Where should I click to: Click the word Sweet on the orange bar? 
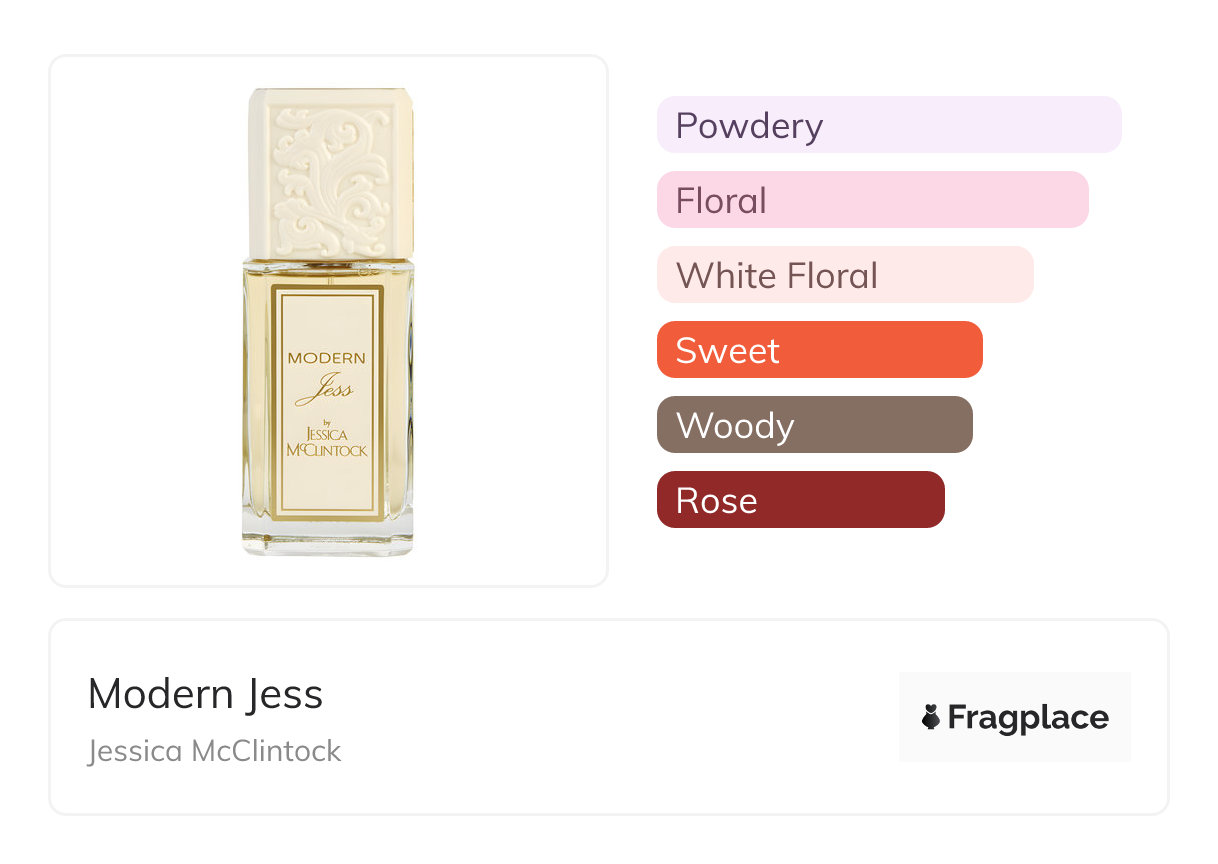(x=728, y=351)
